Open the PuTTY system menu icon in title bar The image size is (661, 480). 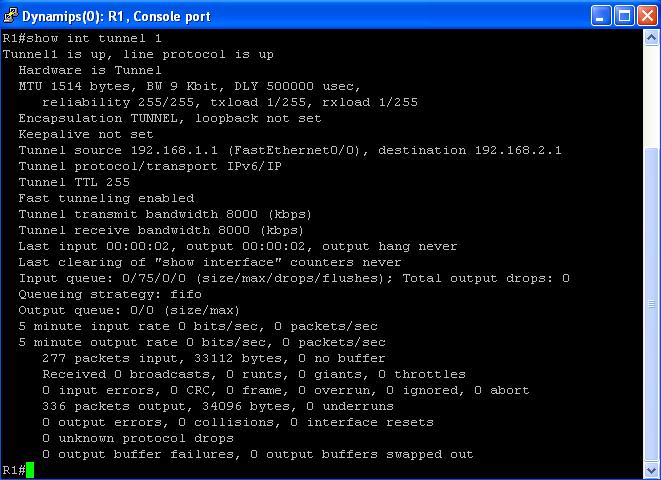[11, 16]
